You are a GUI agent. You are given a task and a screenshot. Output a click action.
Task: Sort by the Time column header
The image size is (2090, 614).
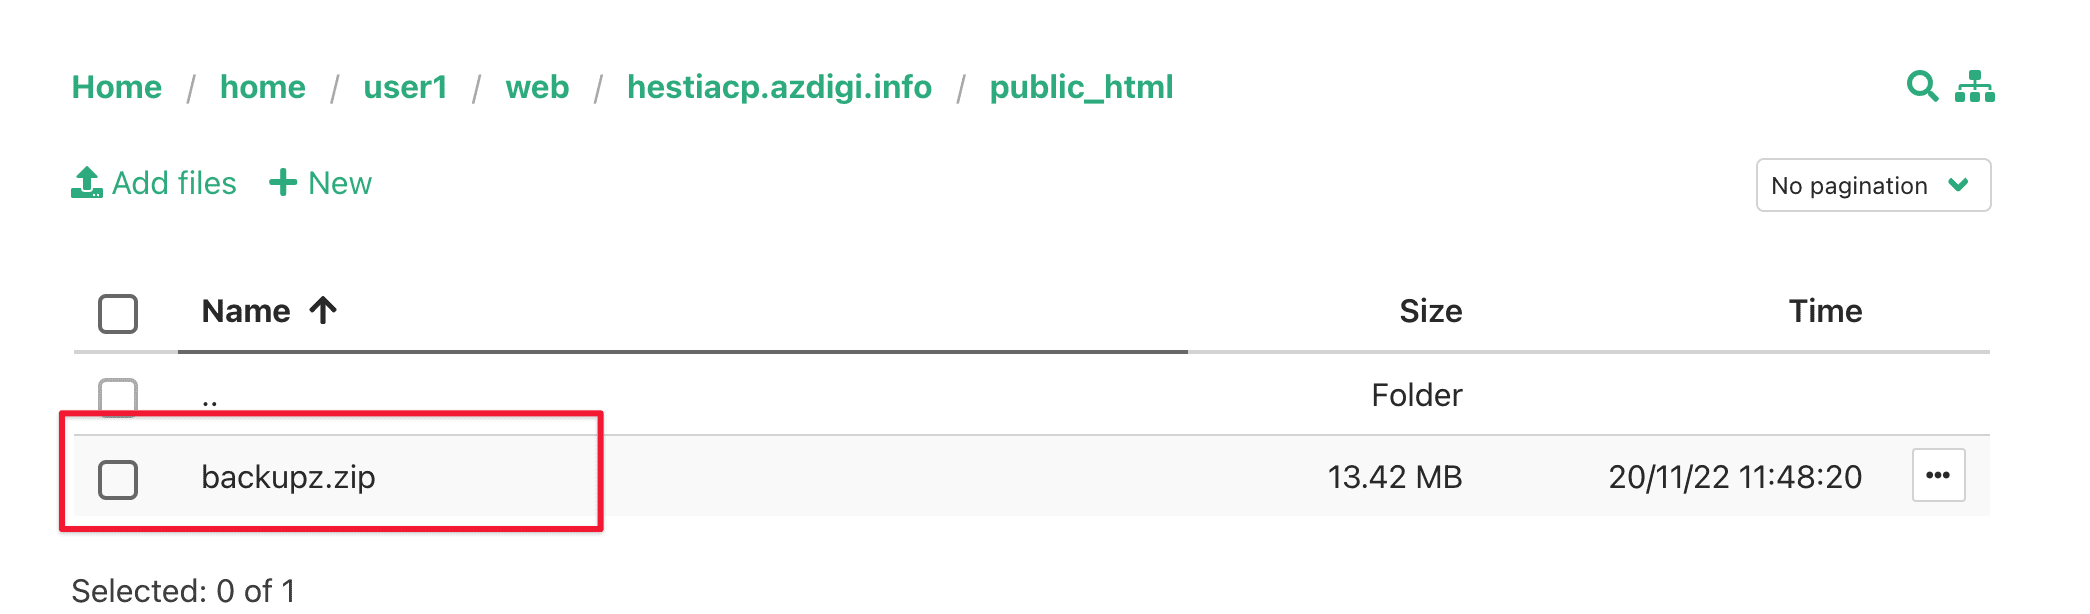click(1825, 312)
